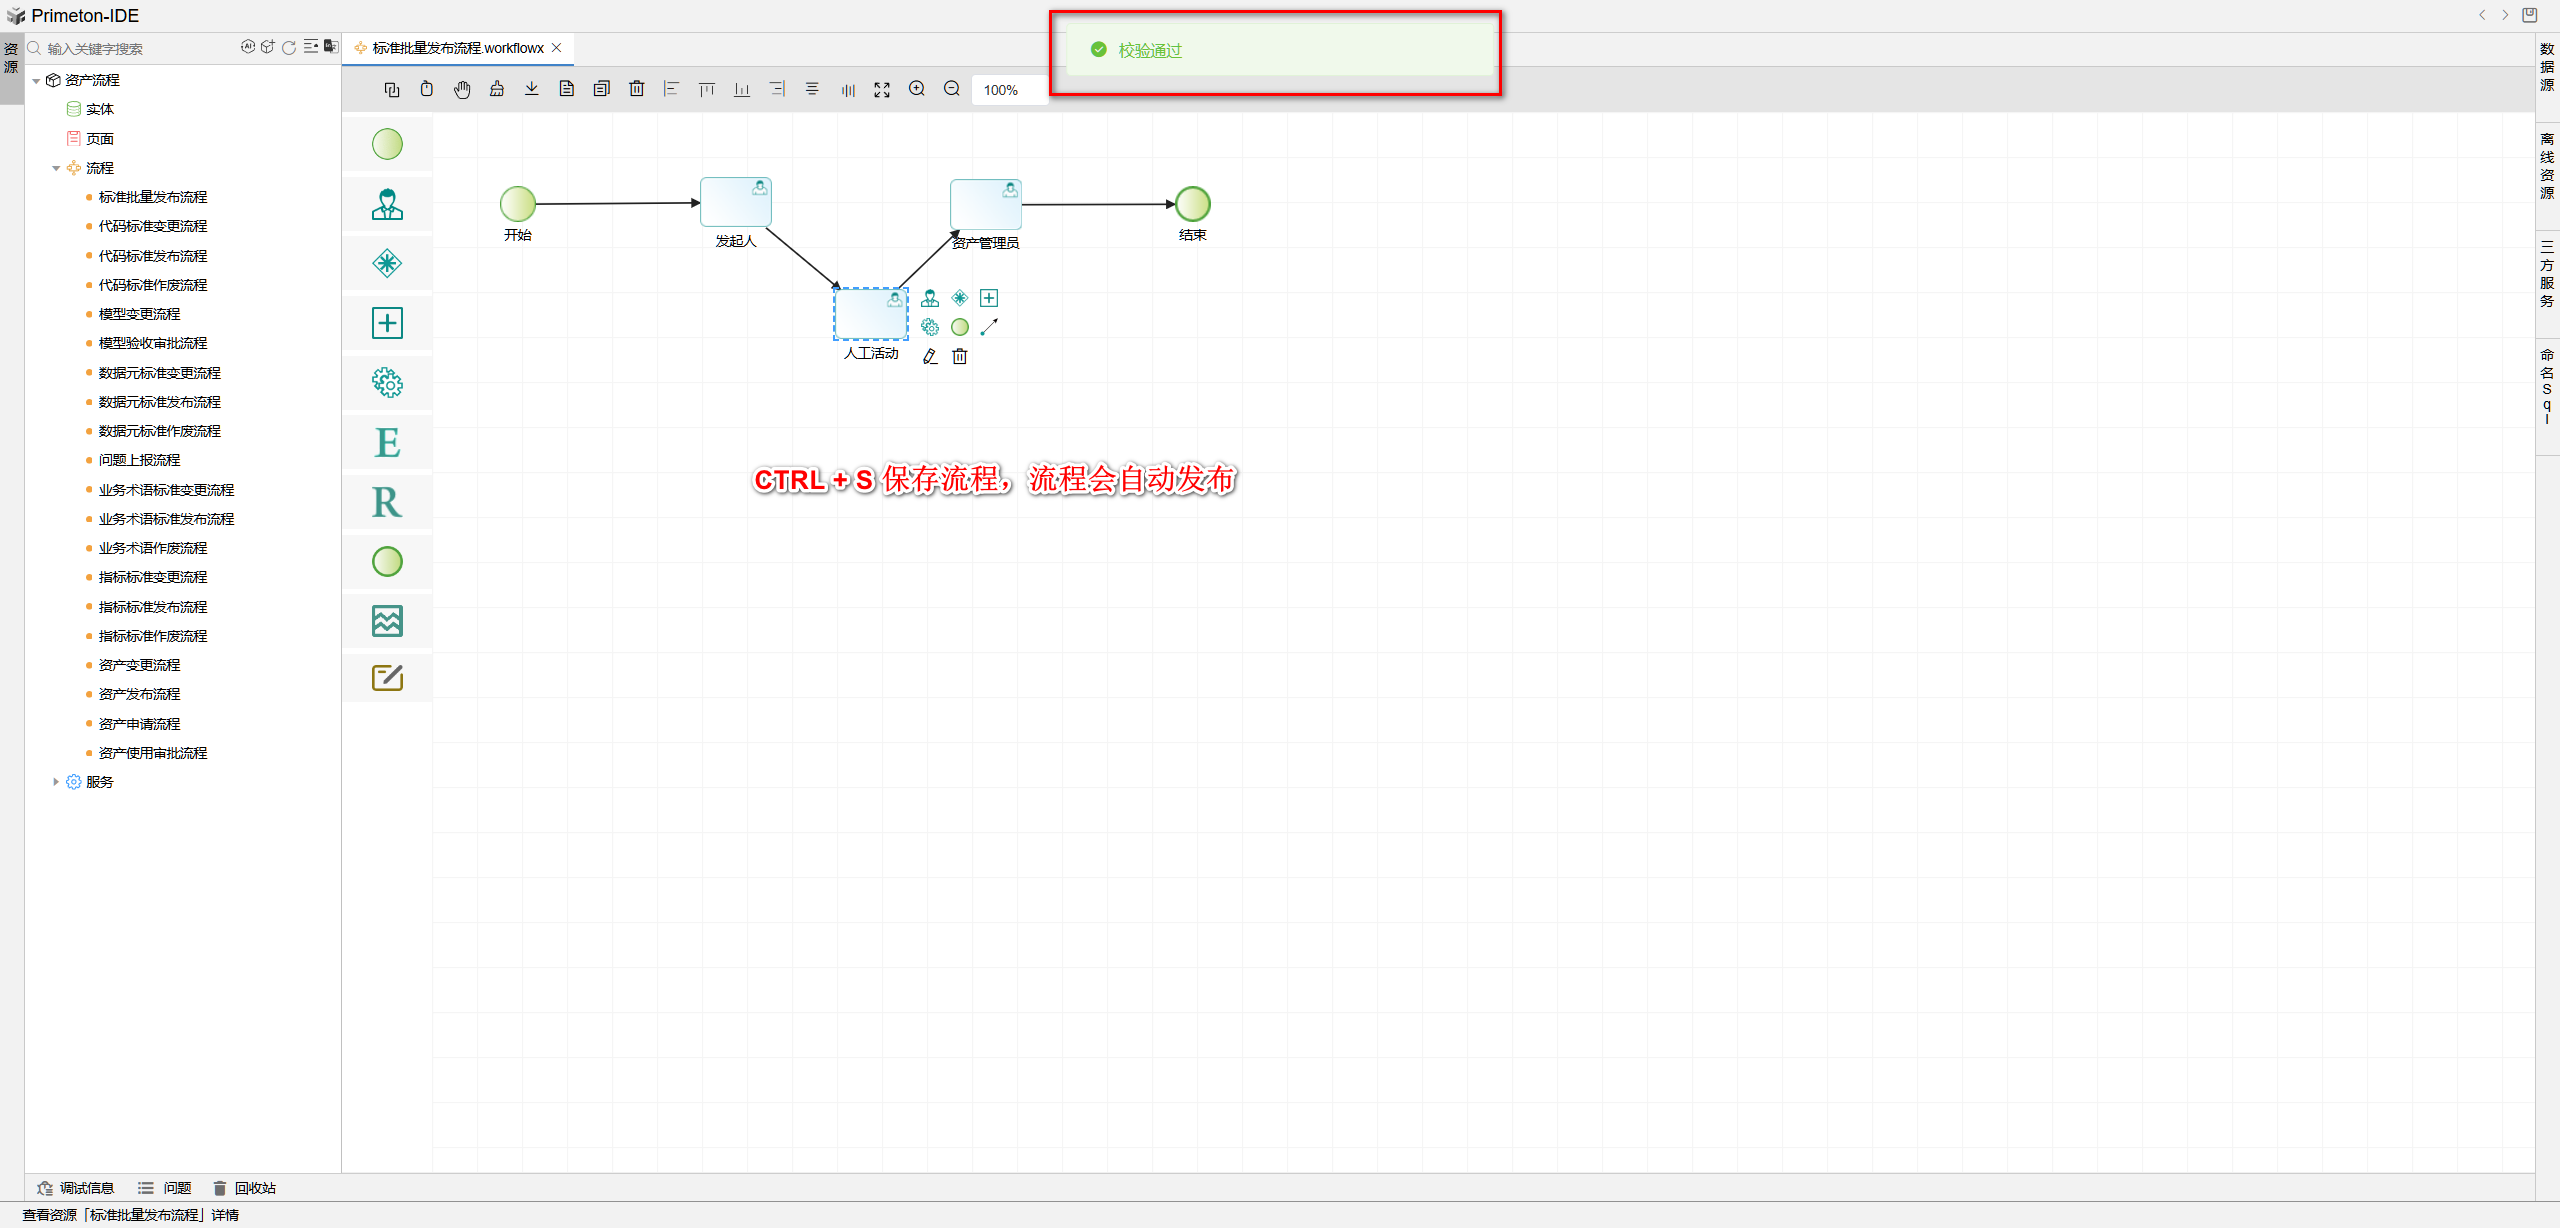
Task: Expand the 服务 folder in tree
Action: coord(56,782)
